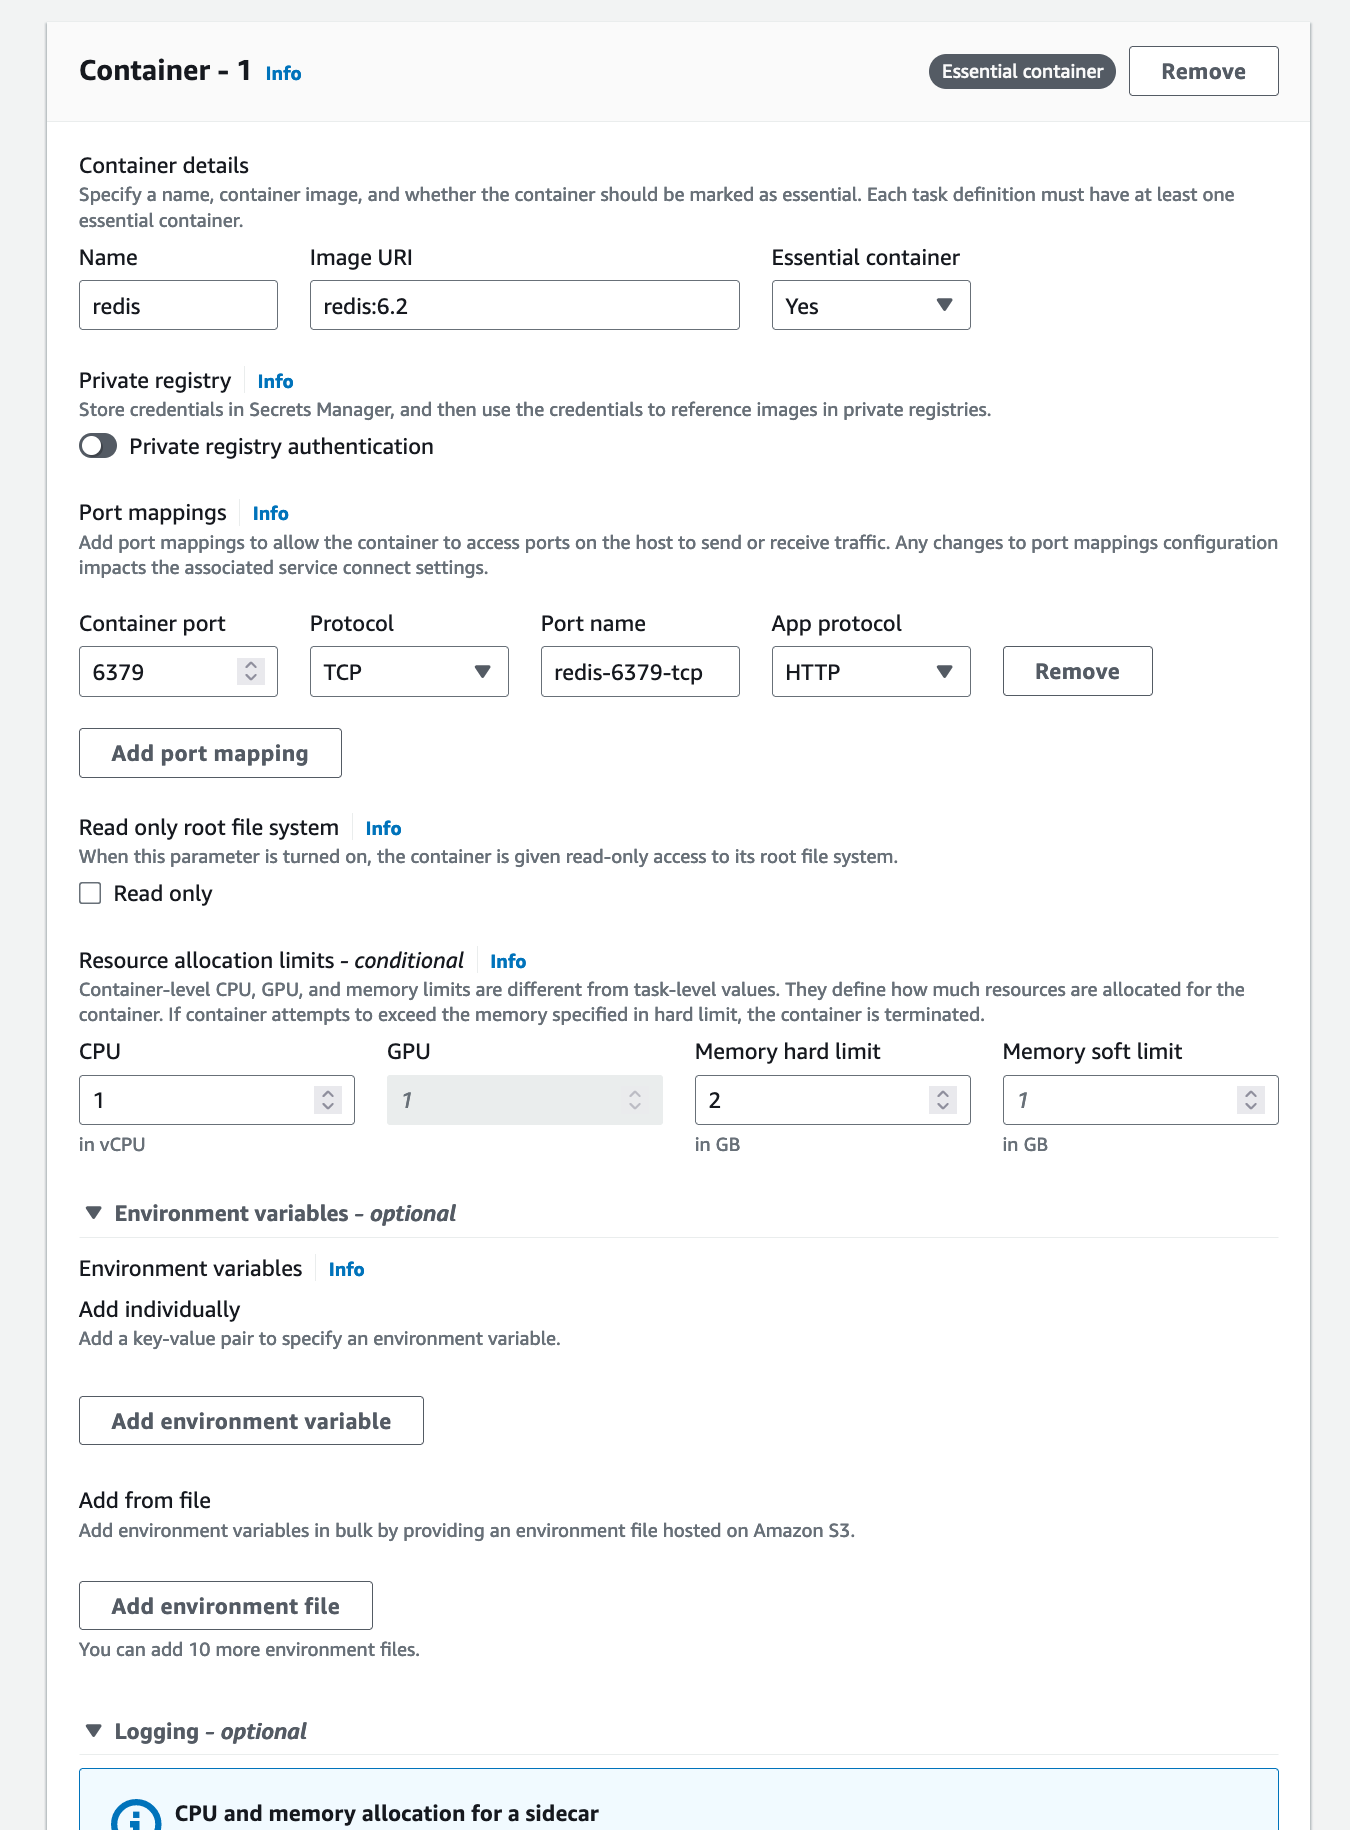Open Info link next to Container - 1

pyautogui.click(x=283, y=73)
